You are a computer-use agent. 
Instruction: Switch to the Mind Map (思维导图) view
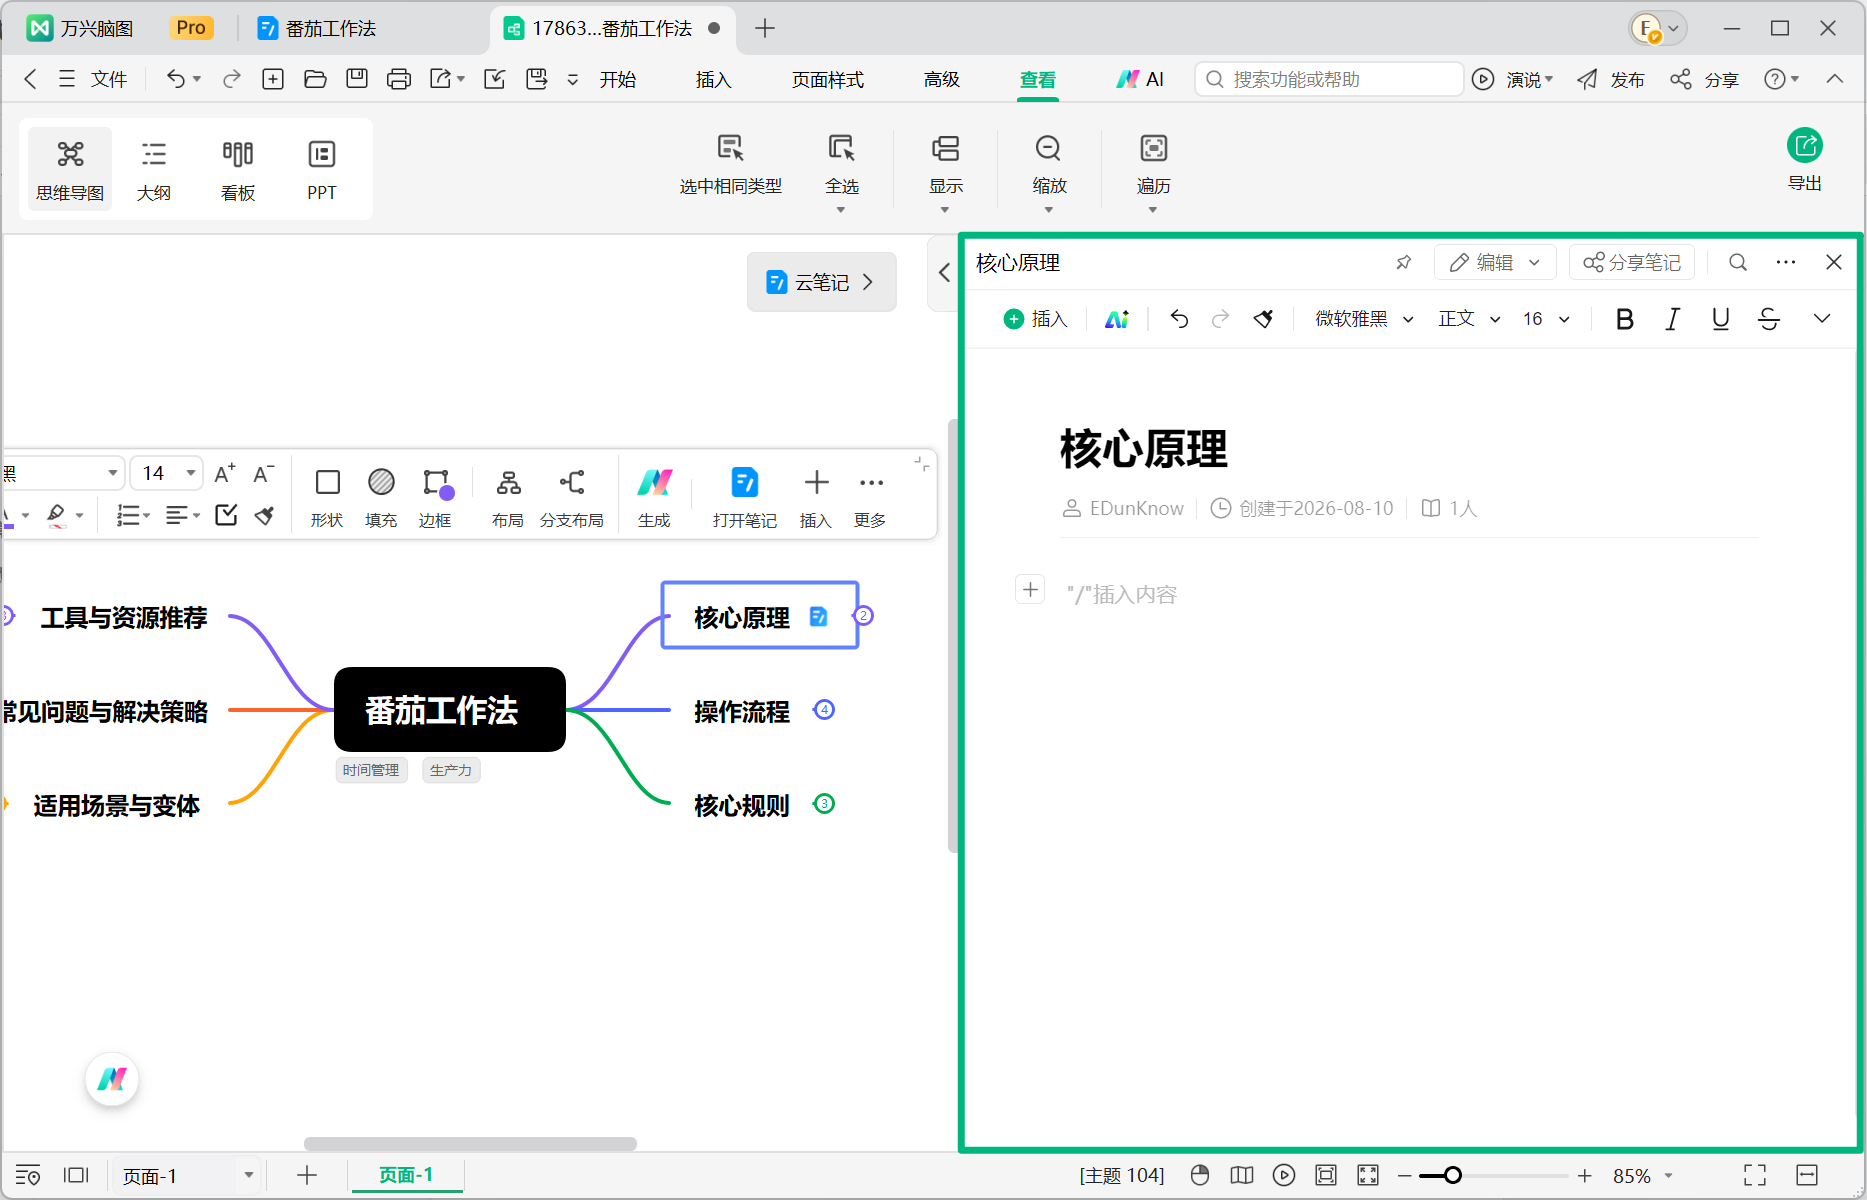[70, 169]
